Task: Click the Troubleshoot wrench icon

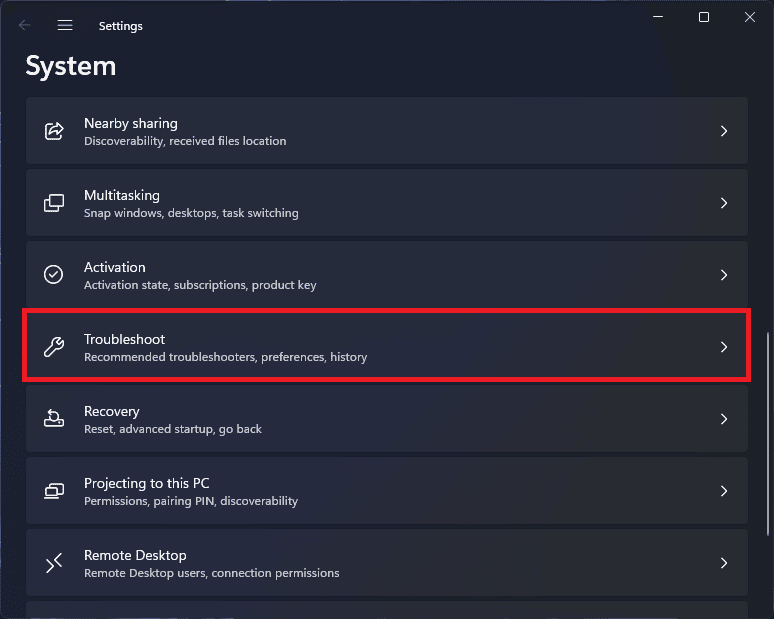Action: coord(54,347)
